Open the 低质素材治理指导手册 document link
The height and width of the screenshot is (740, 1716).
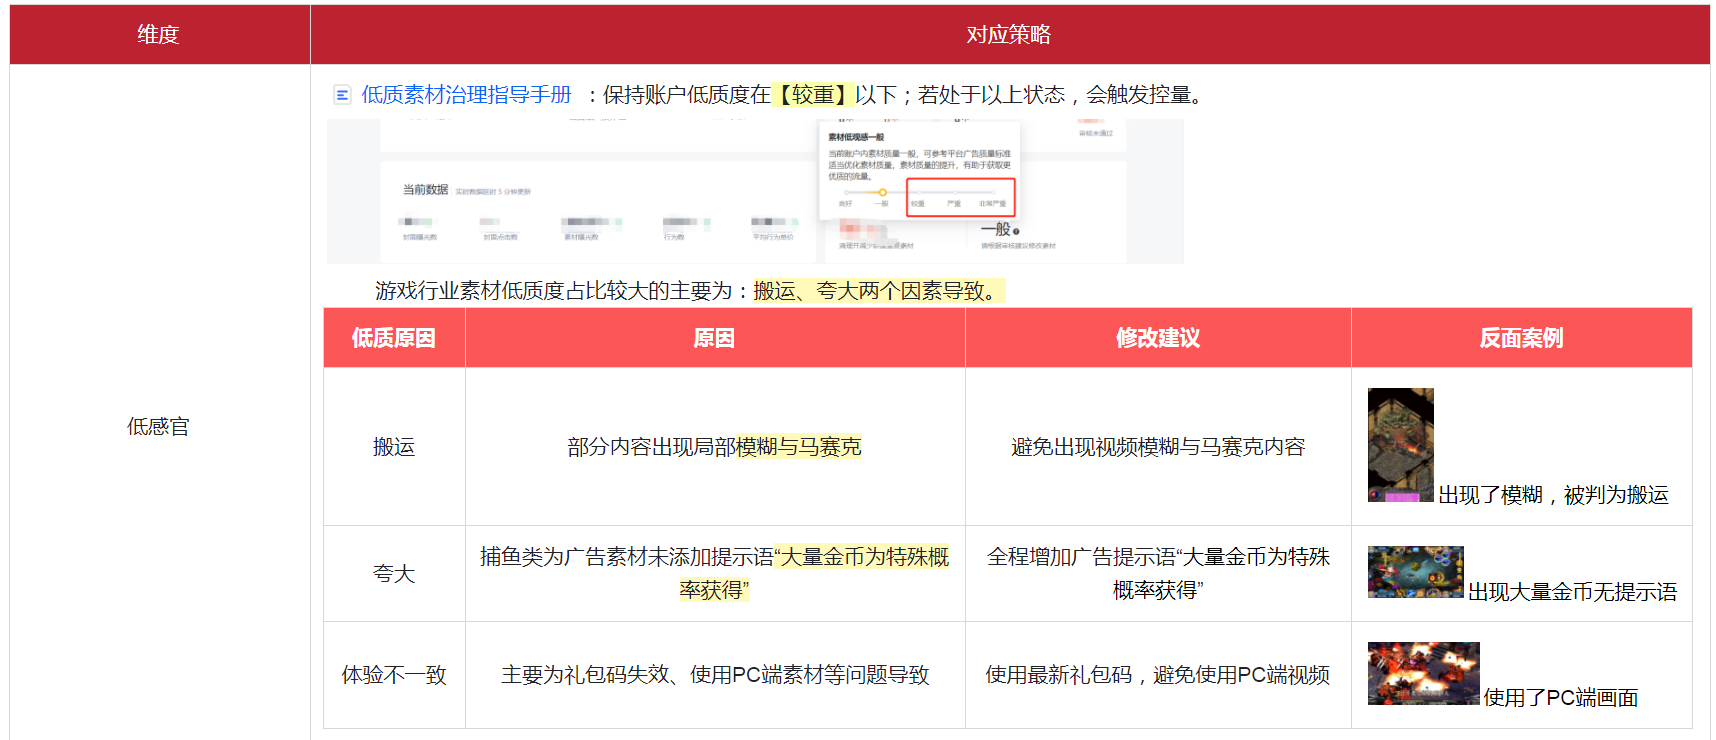click(466, 94)
